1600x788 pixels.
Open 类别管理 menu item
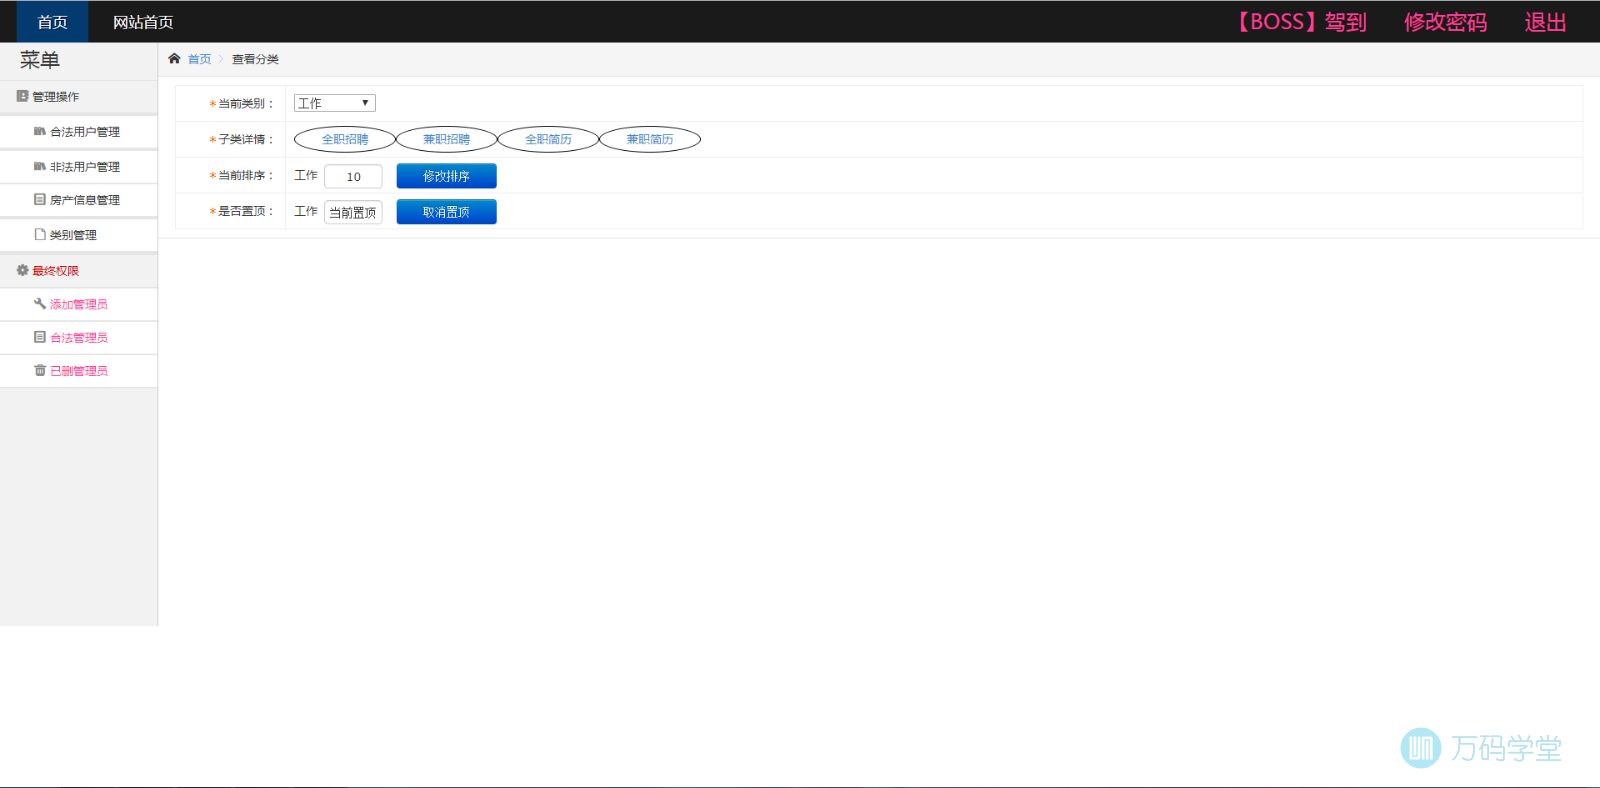[79, 235]
